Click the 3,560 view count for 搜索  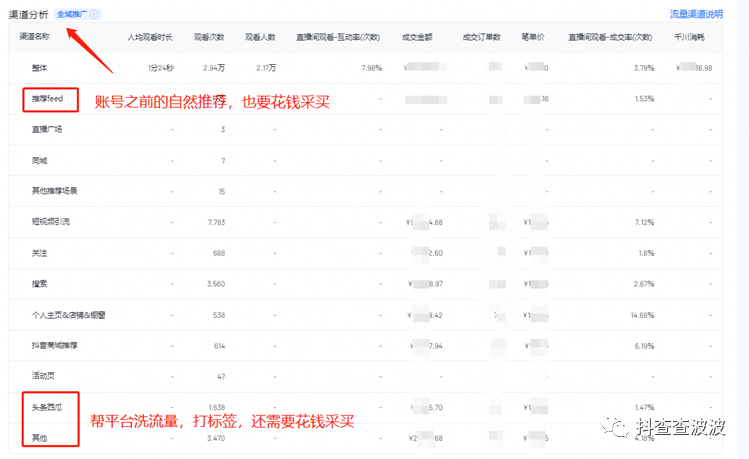click(216, 284)
